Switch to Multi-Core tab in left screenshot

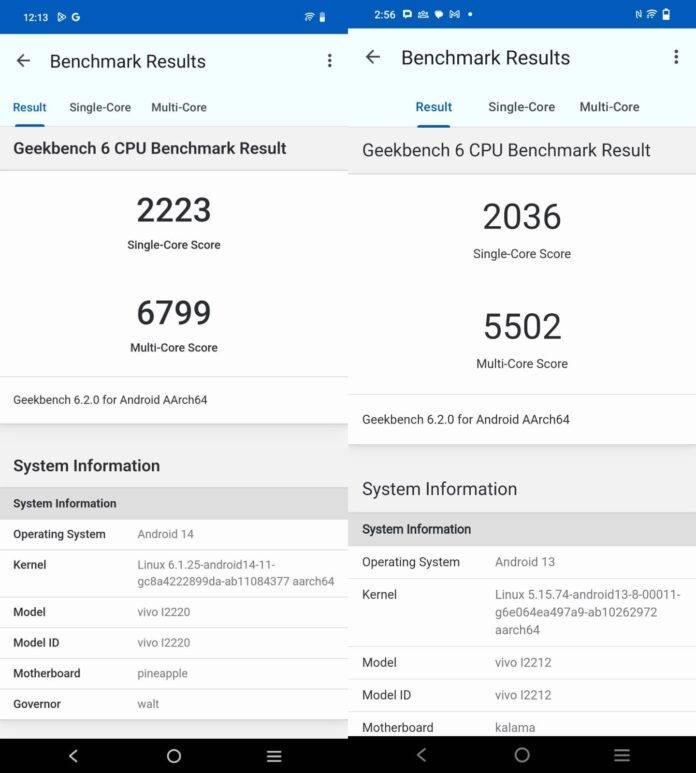pyautogui.click(x=179, y=107)
